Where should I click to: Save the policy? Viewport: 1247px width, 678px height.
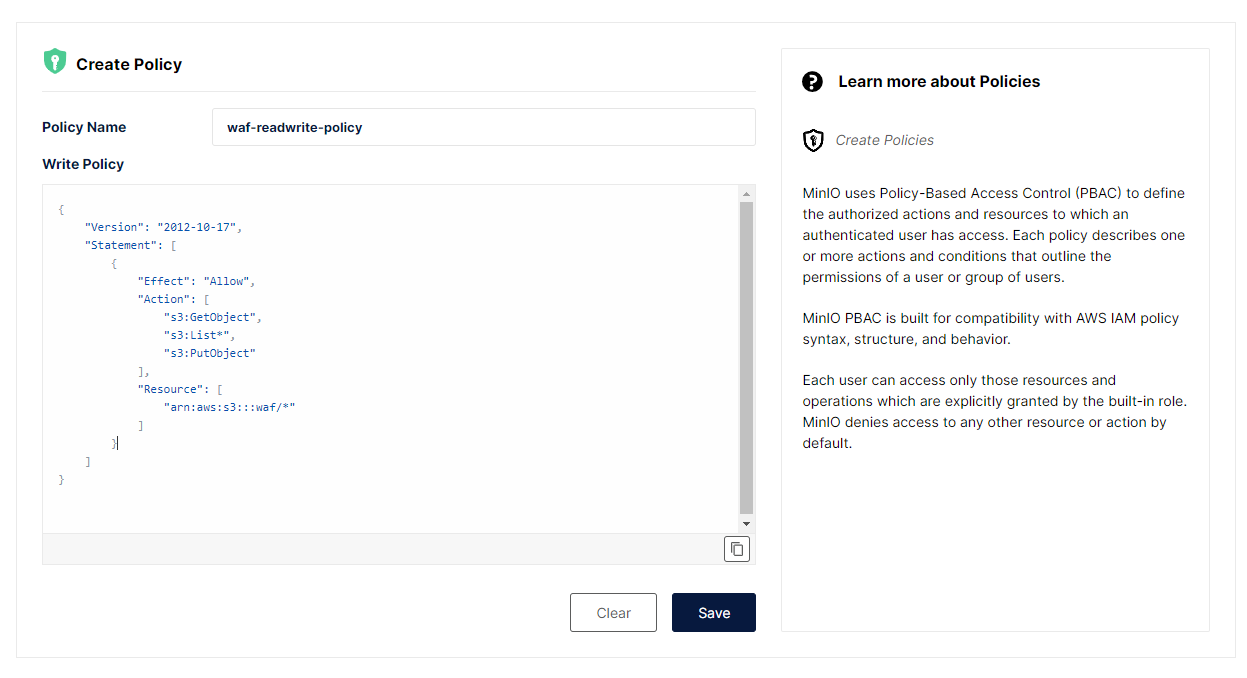(x=713, y=613)
